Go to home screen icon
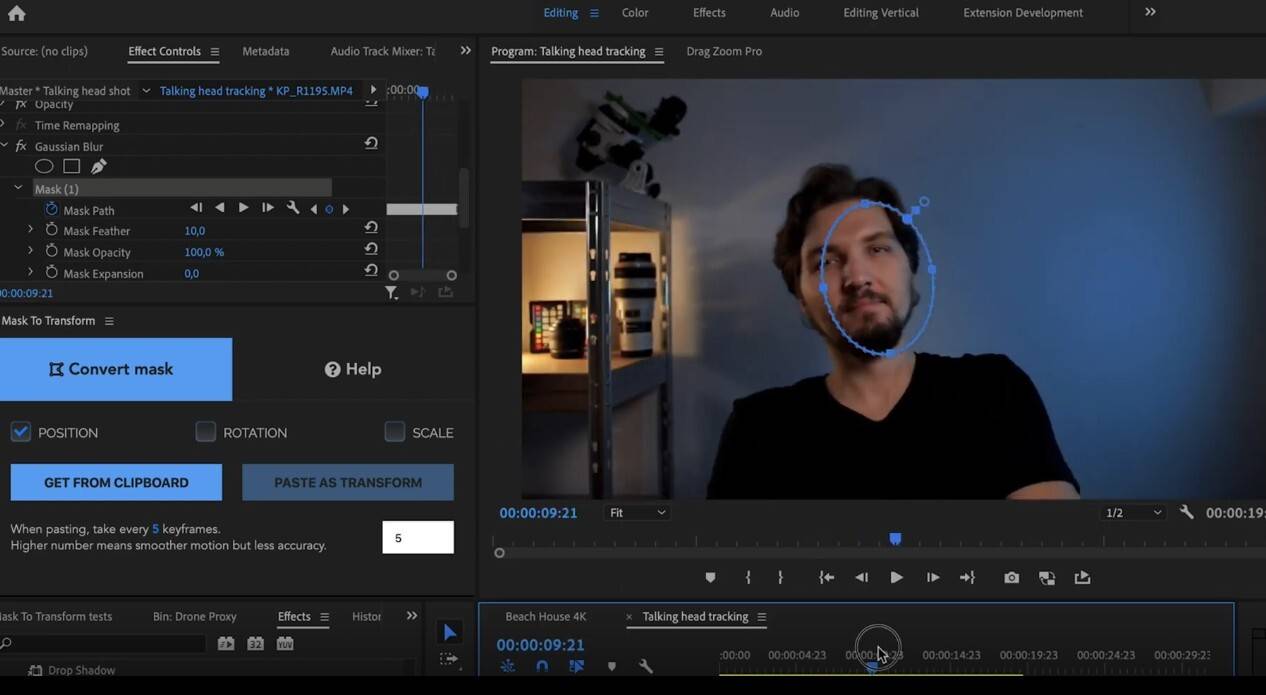 [16, 13]
